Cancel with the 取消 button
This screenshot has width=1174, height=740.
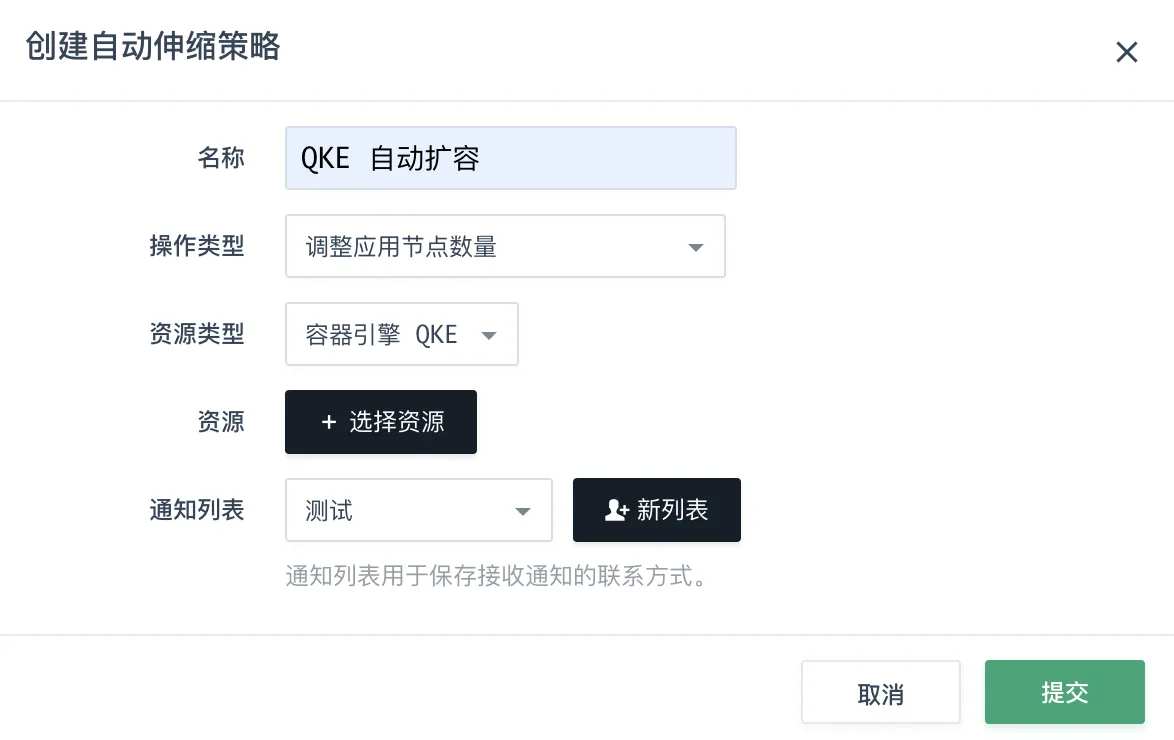click(880, 692)
